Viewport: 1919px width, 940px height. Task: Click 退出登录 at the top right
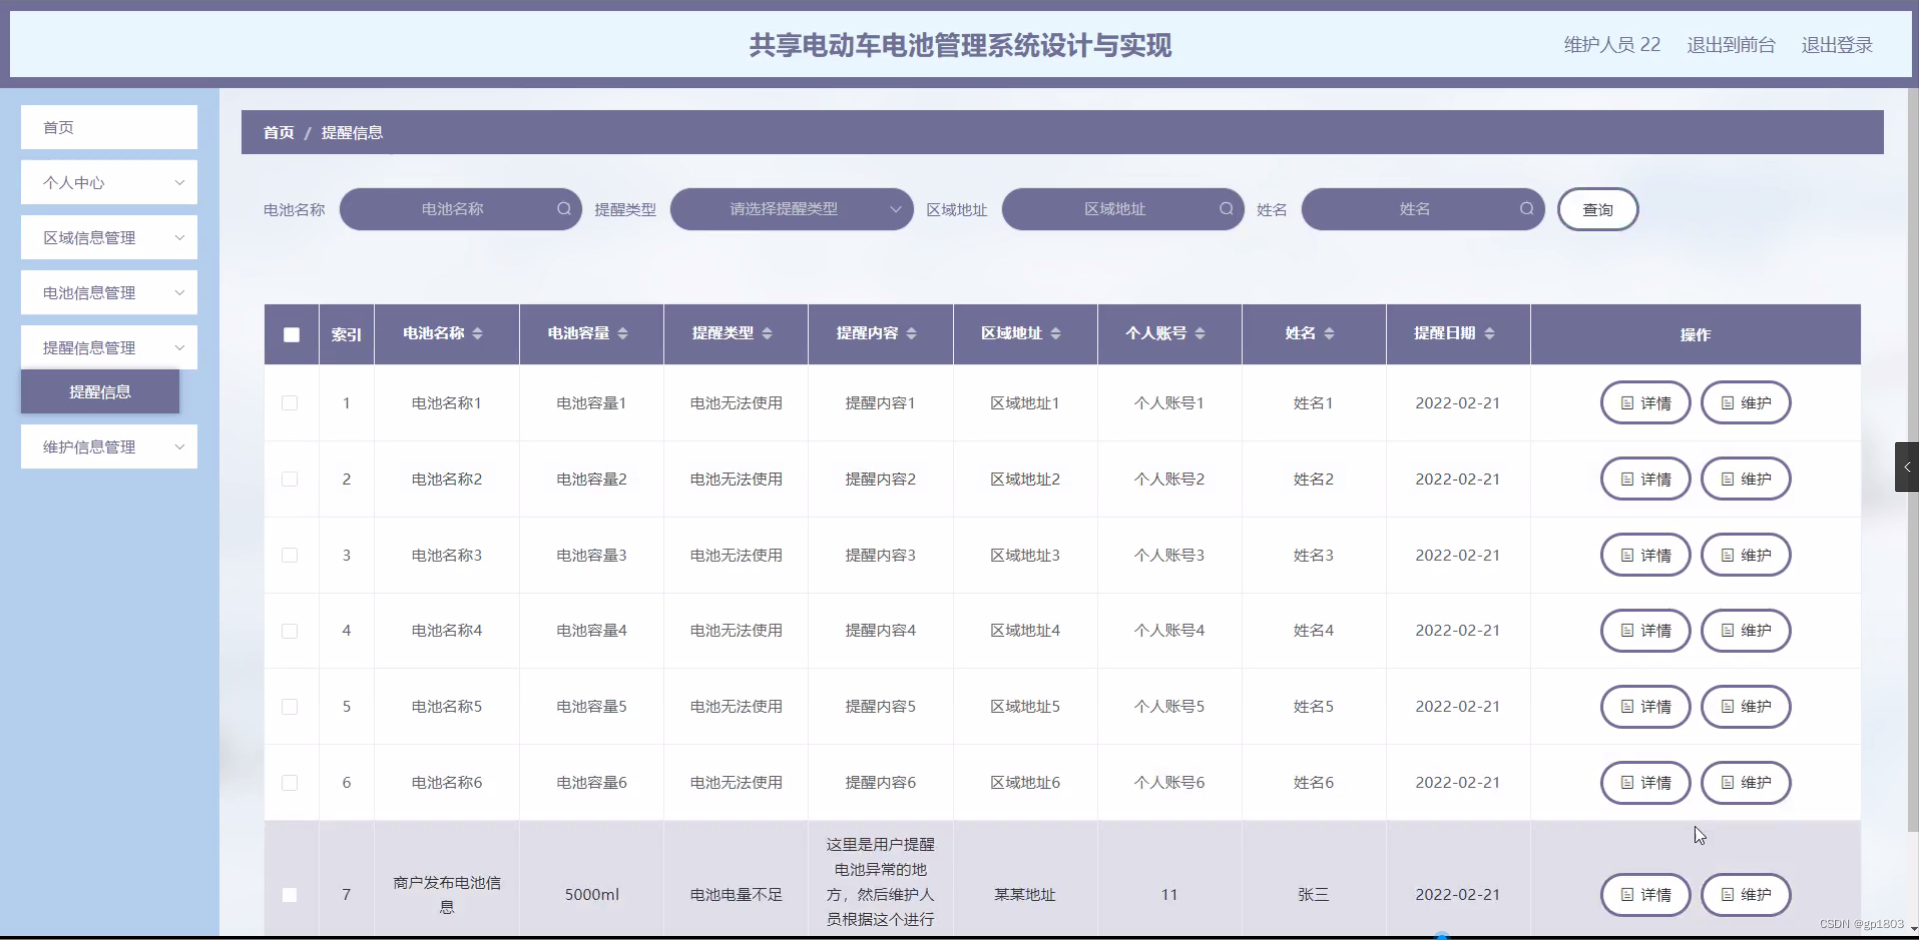pos(1838,44)
